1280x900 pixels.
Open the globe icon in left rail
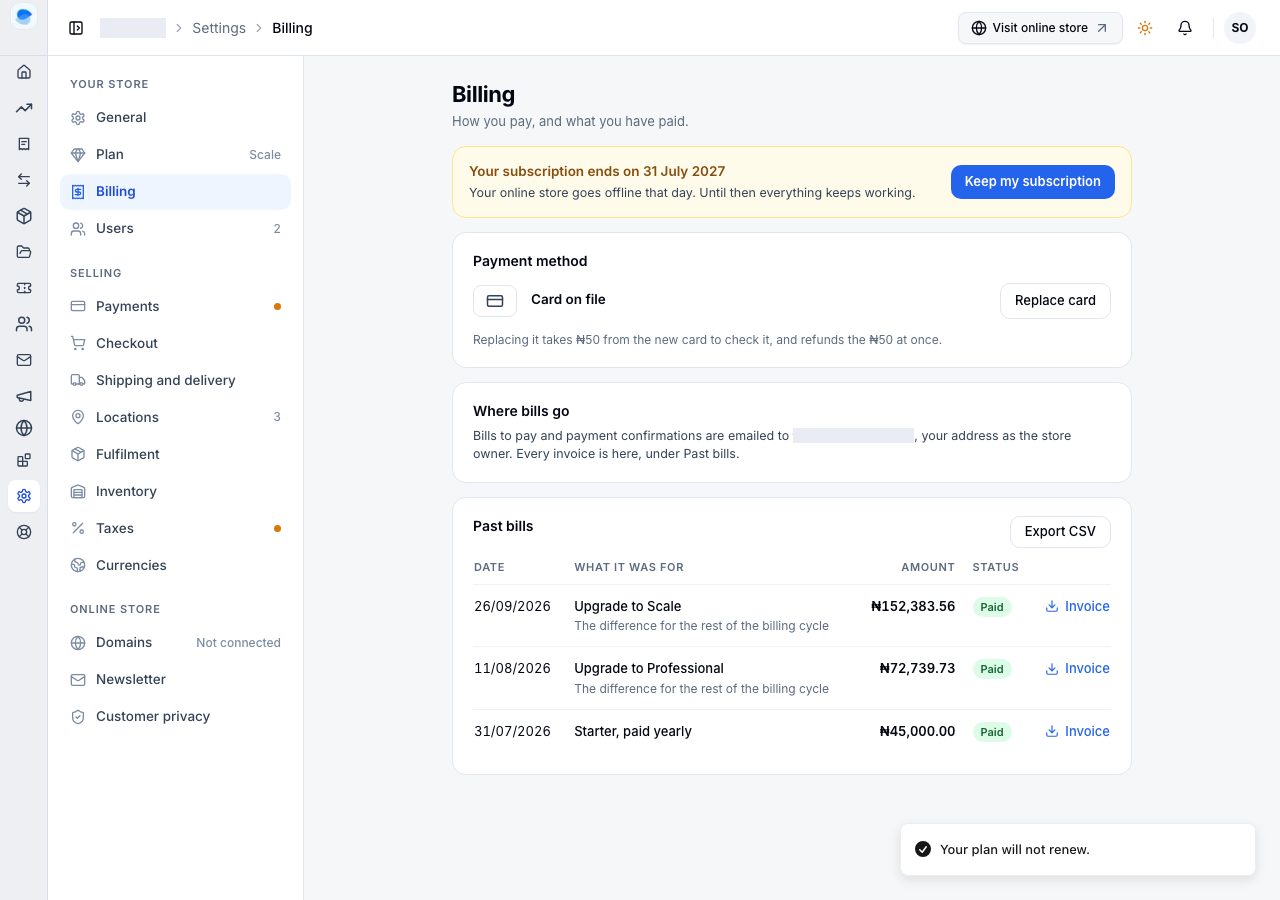pos(24,428)
